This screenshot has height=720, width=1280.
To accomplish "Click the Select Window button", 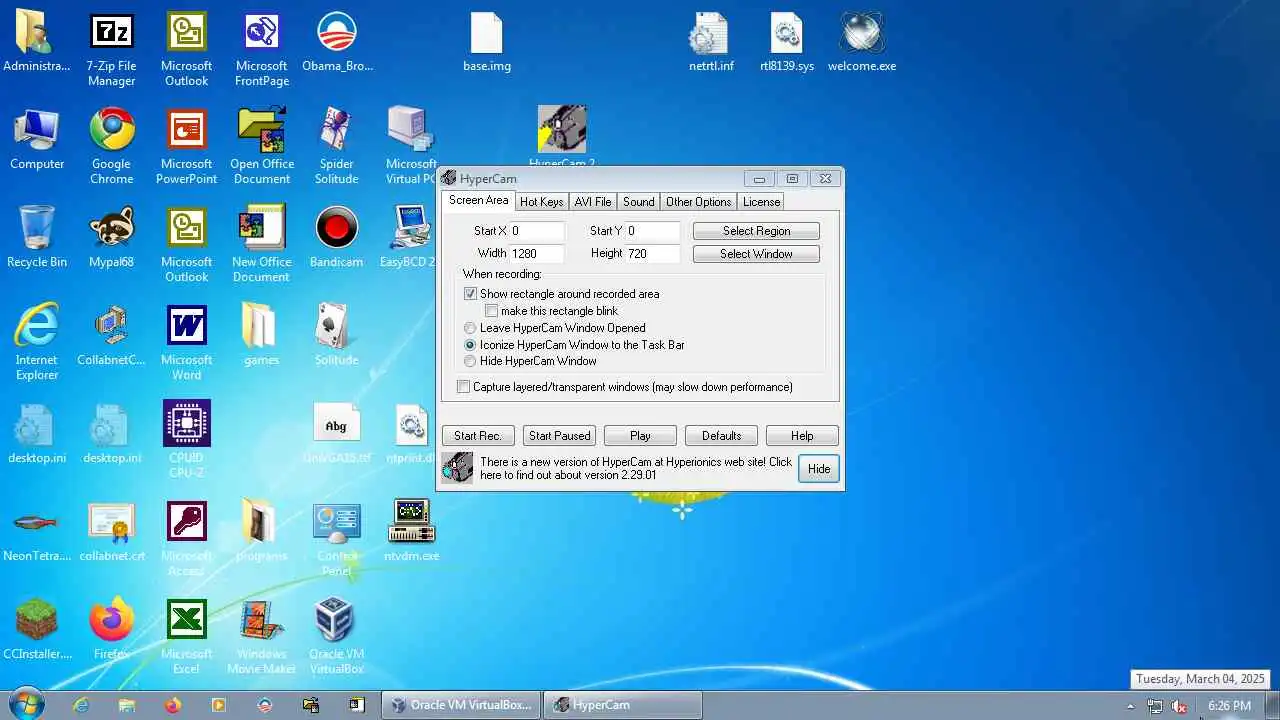I will point(756,254).
